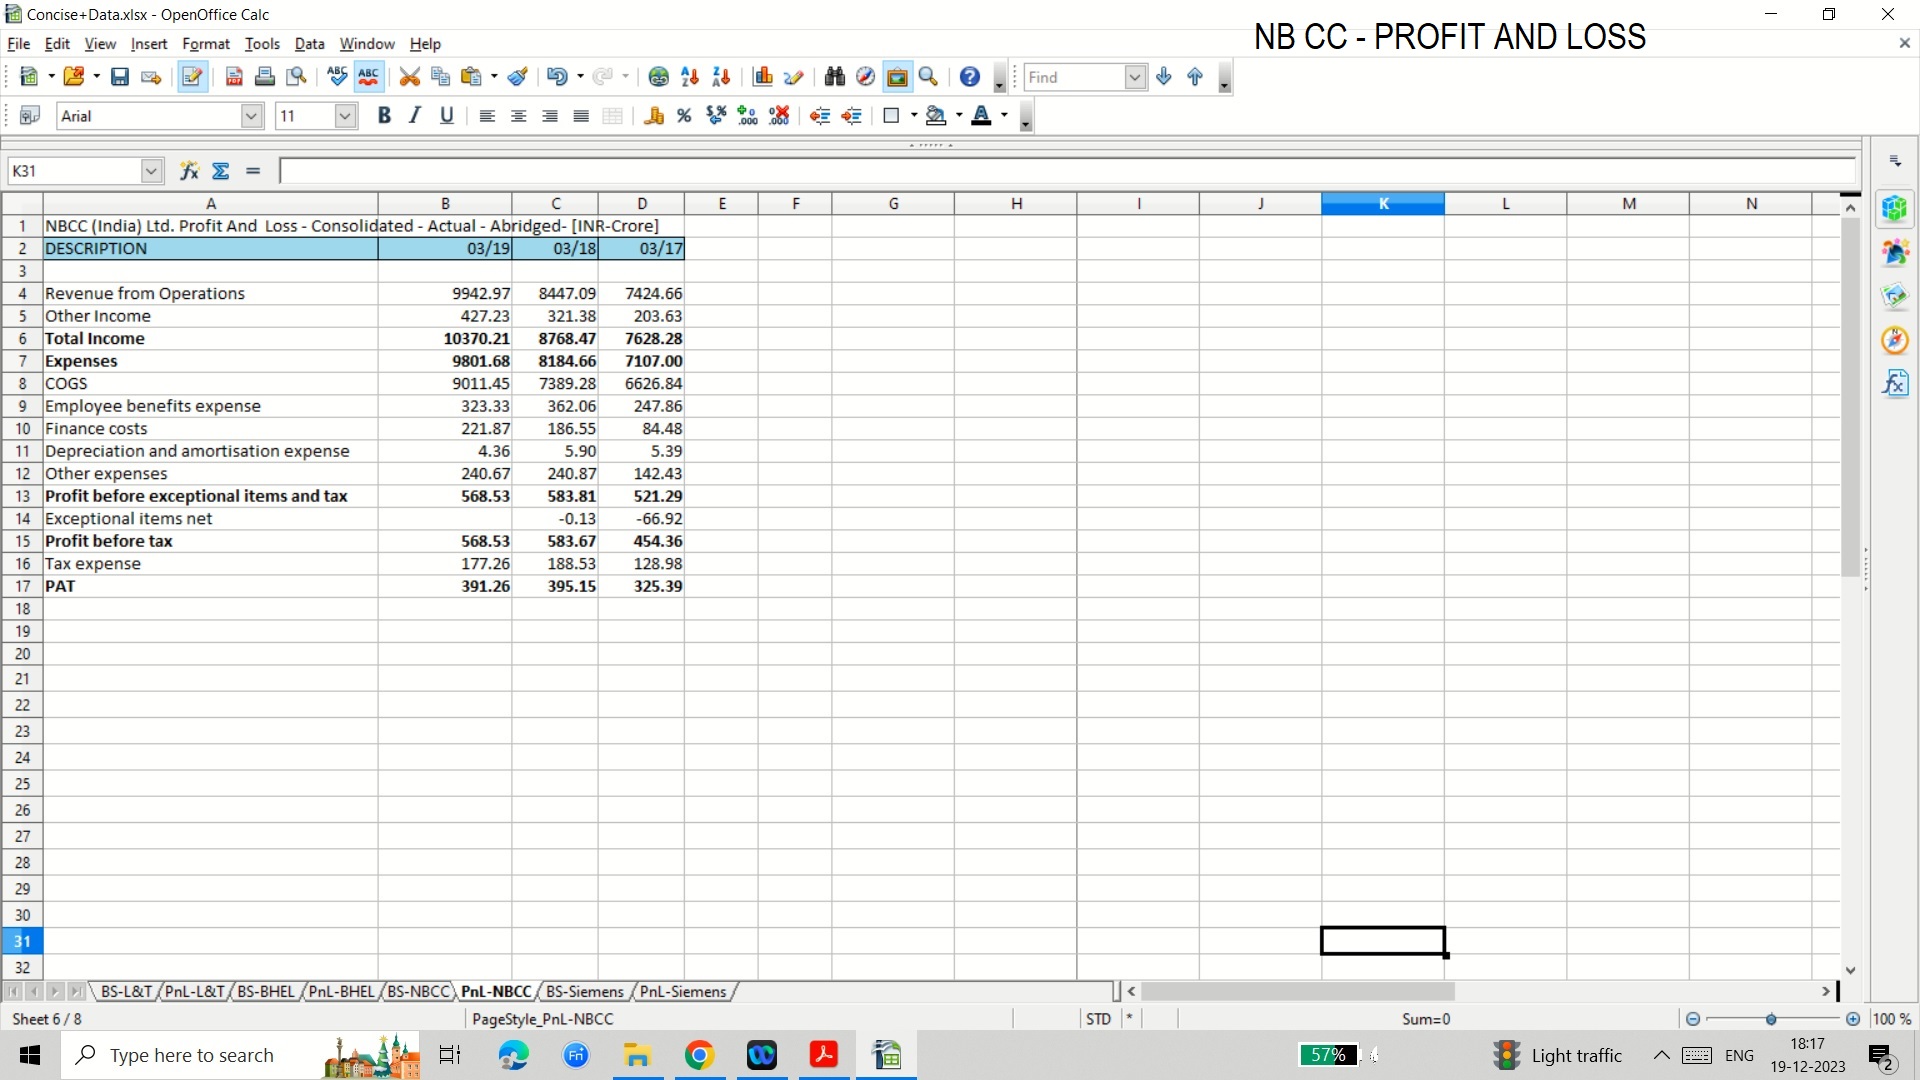
Task: Toggle AutoSpellcheck ABC icon
Action: (x=369, y=77)
